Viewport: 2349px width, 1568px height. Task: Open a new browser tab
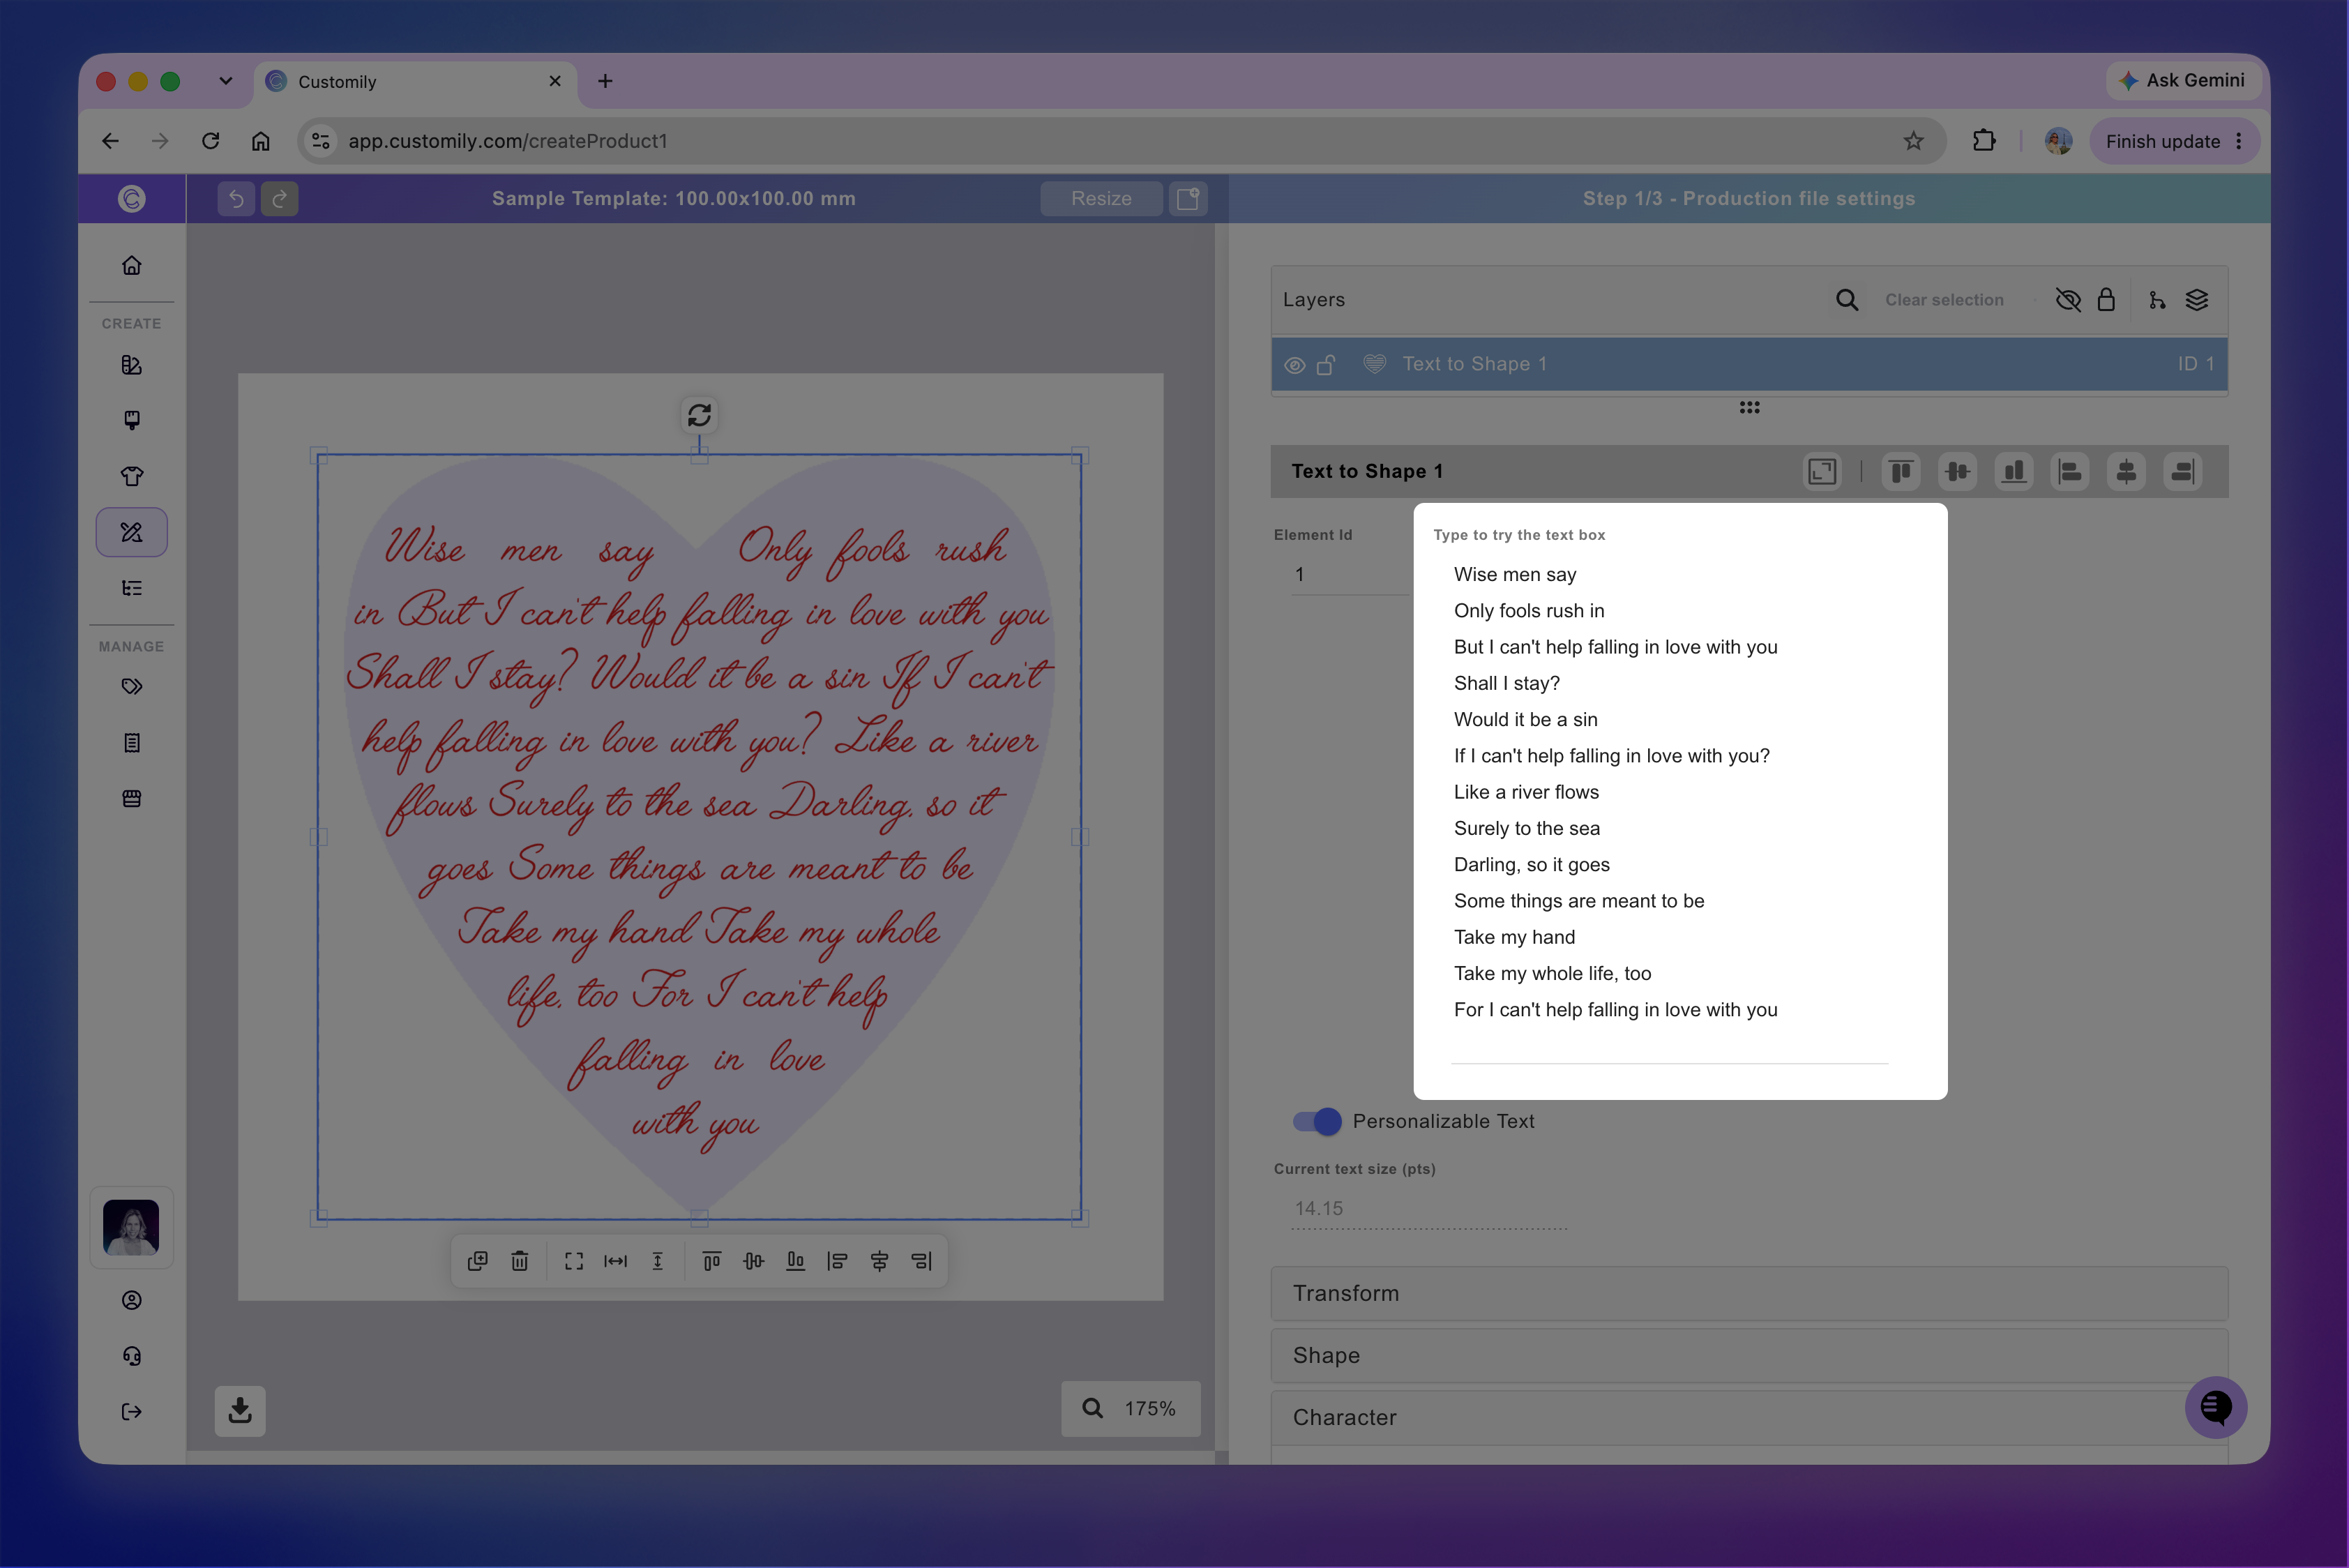pyautogui.click(x=605, y=81)
